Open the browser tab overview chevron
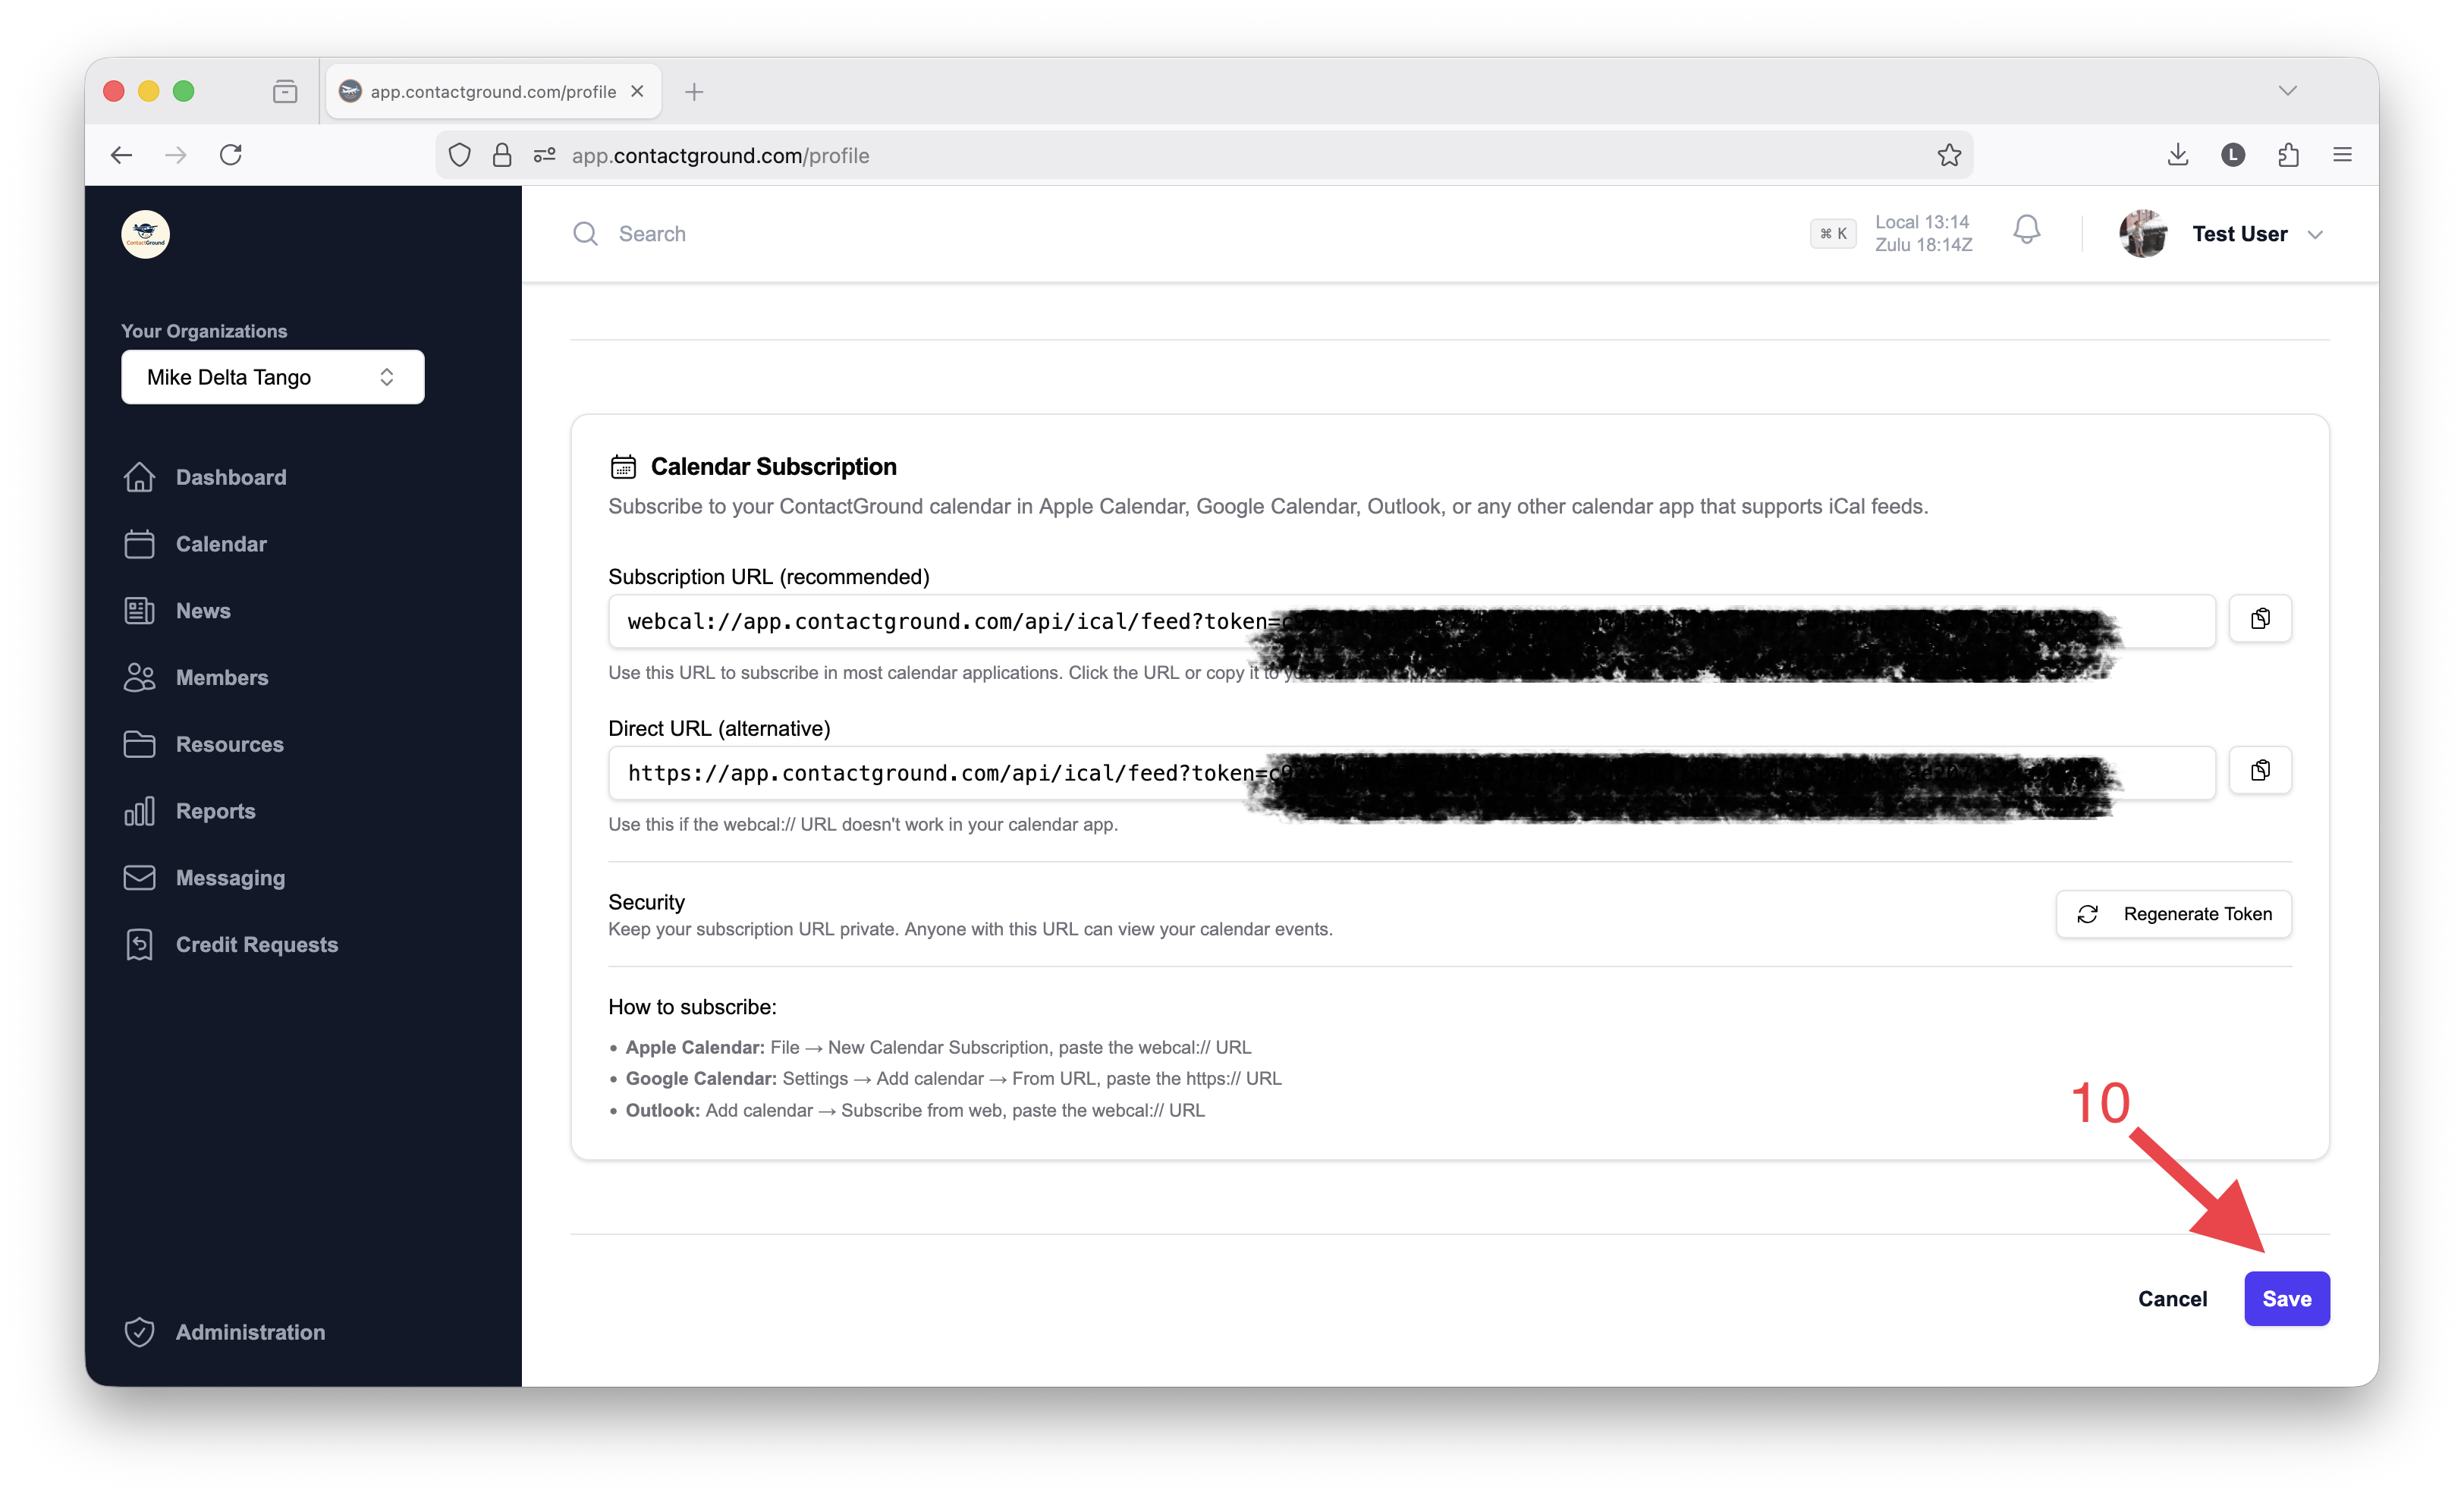 click(2288, 91)
